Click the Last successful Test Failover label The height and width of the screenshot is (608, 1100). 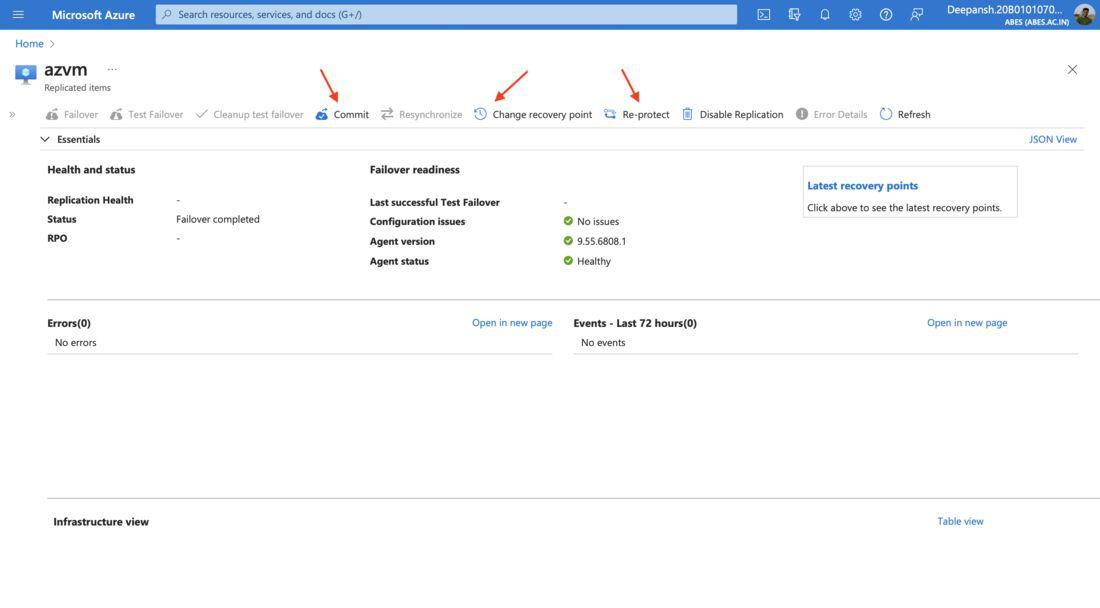[x=434, y=202]
